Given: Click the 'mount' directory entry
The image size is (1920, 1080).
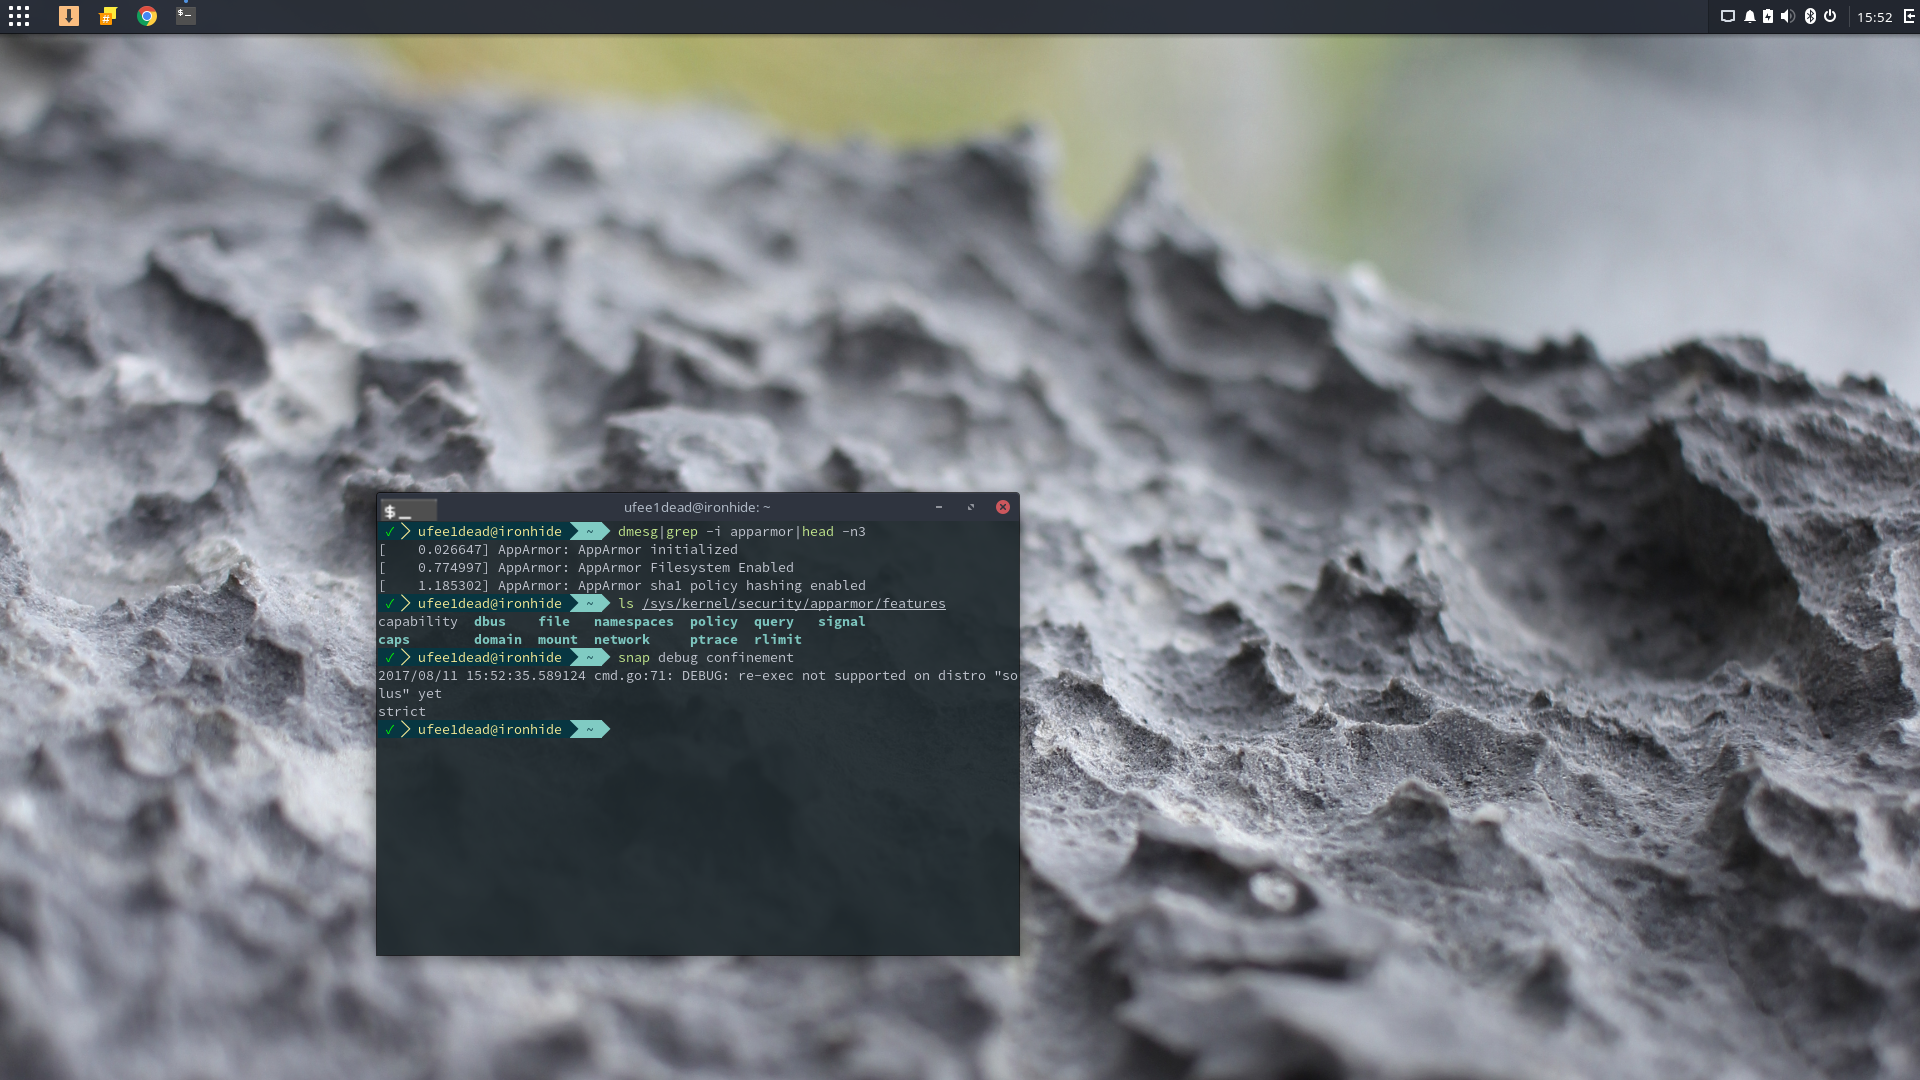Looking at the screenshot, I should pos(558,639).
